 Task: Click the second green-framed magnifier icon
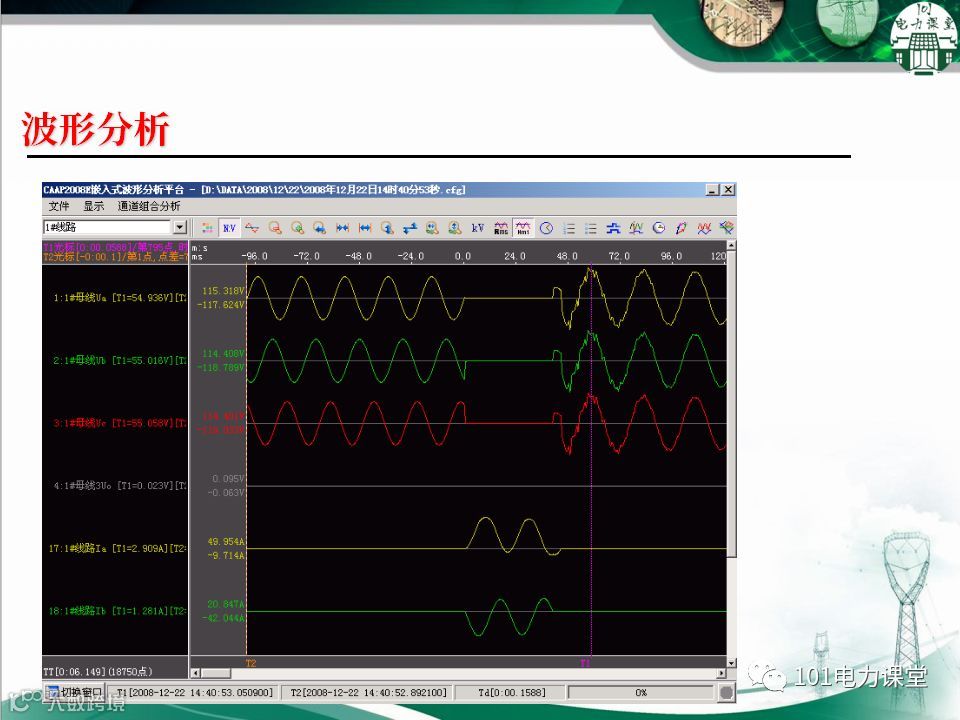[x=455, y=228]
